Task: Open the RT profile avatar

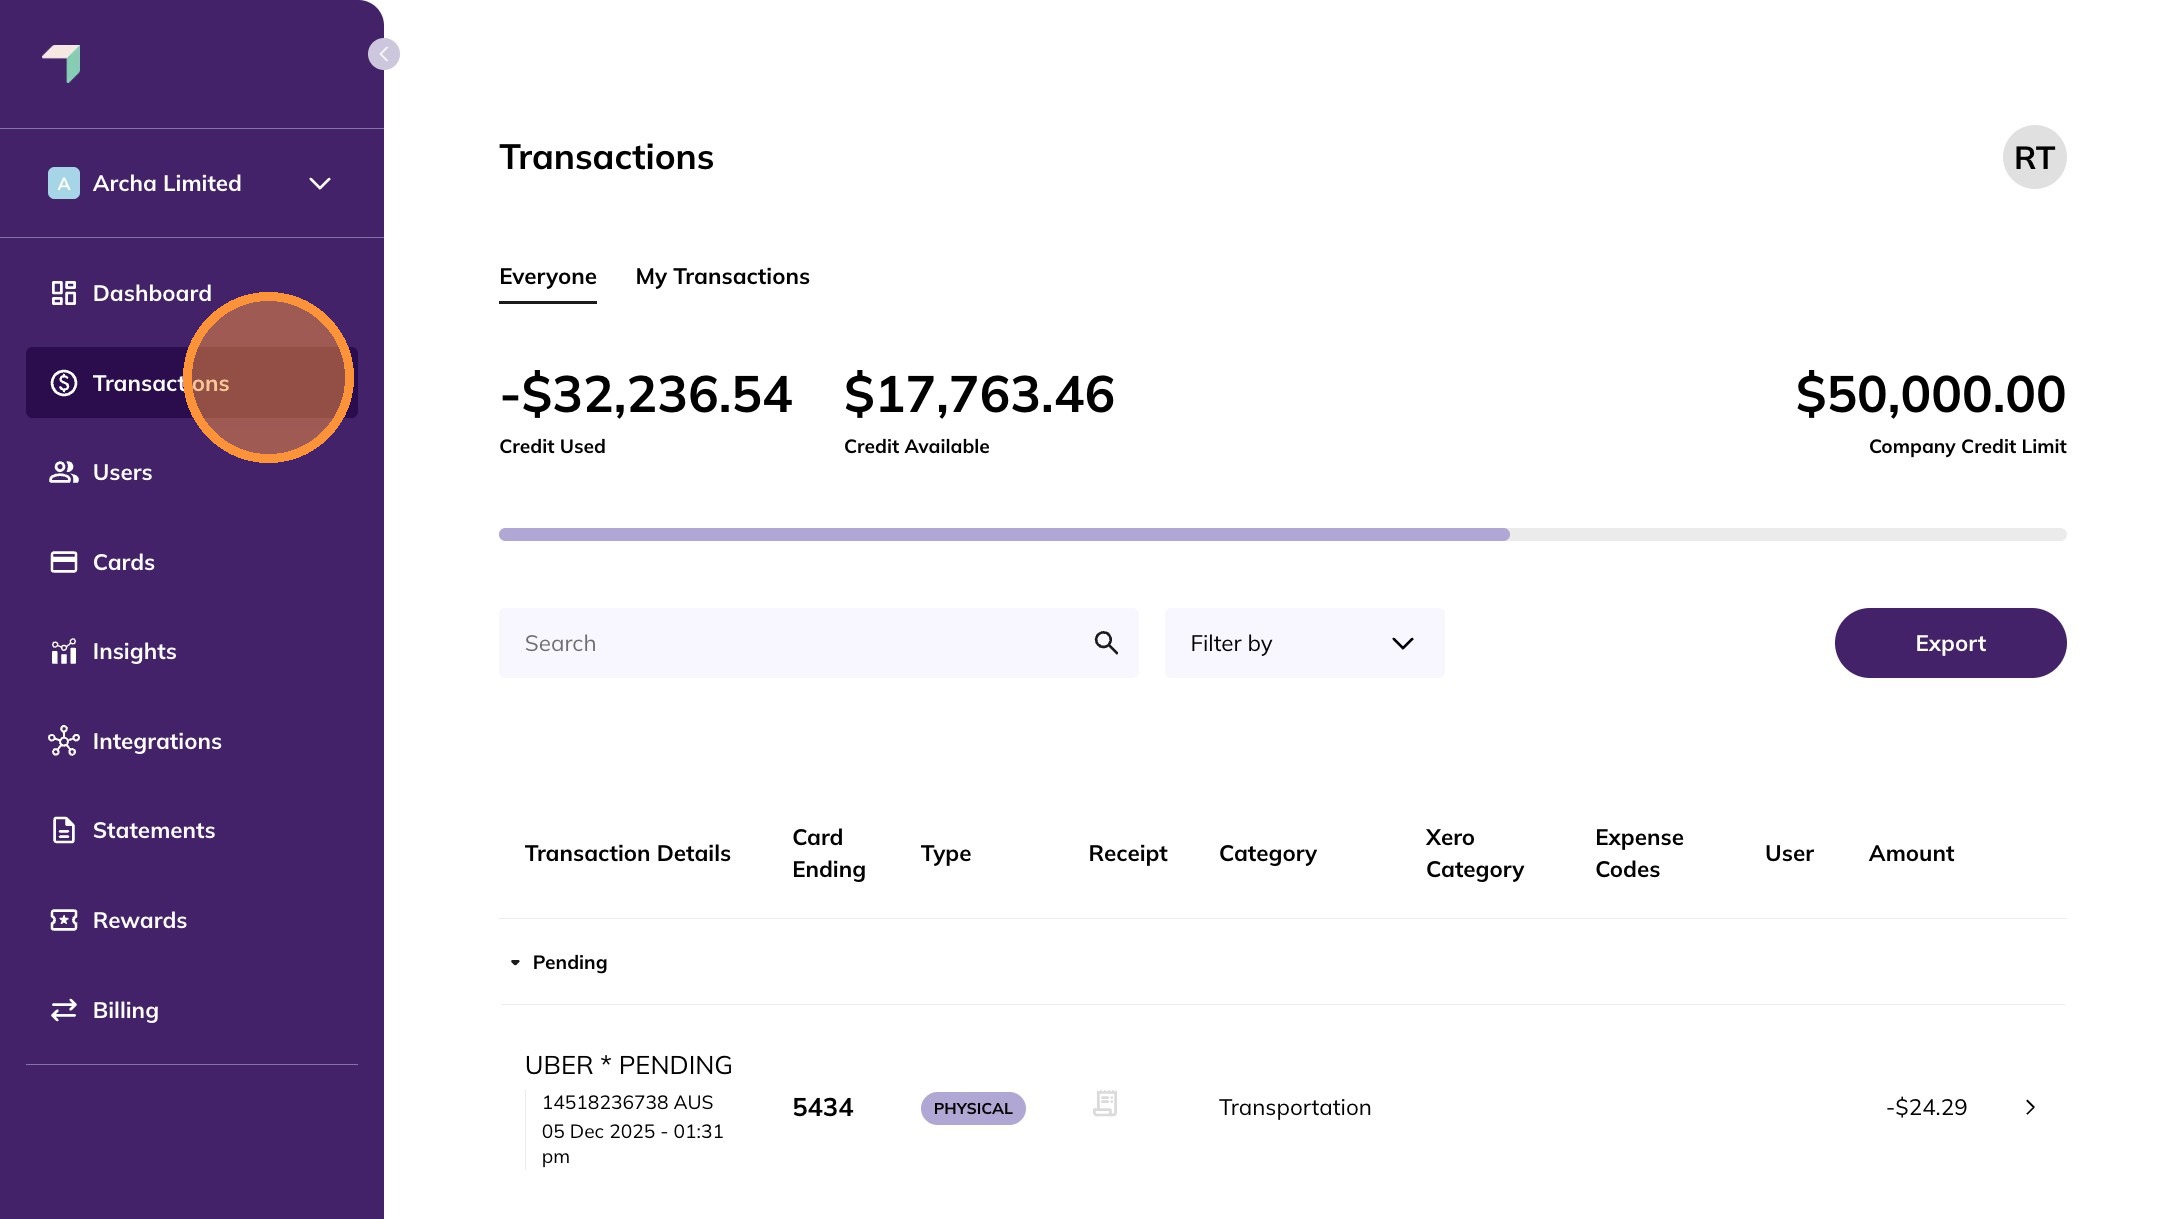Action: coord(2035,157)
